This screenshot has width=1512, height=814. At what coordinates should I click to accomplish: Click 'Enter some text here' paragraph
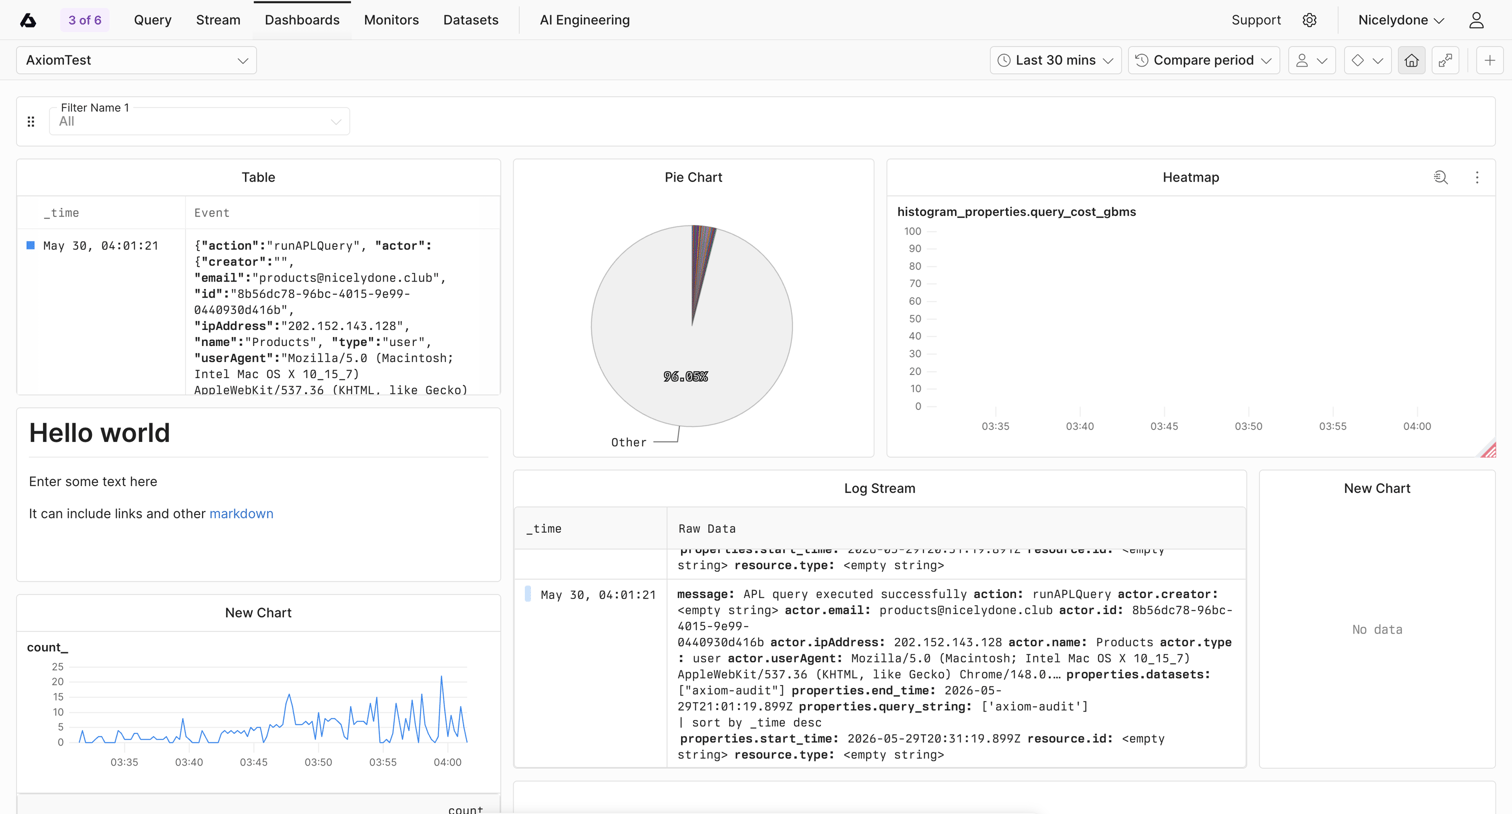click(93, 482)
